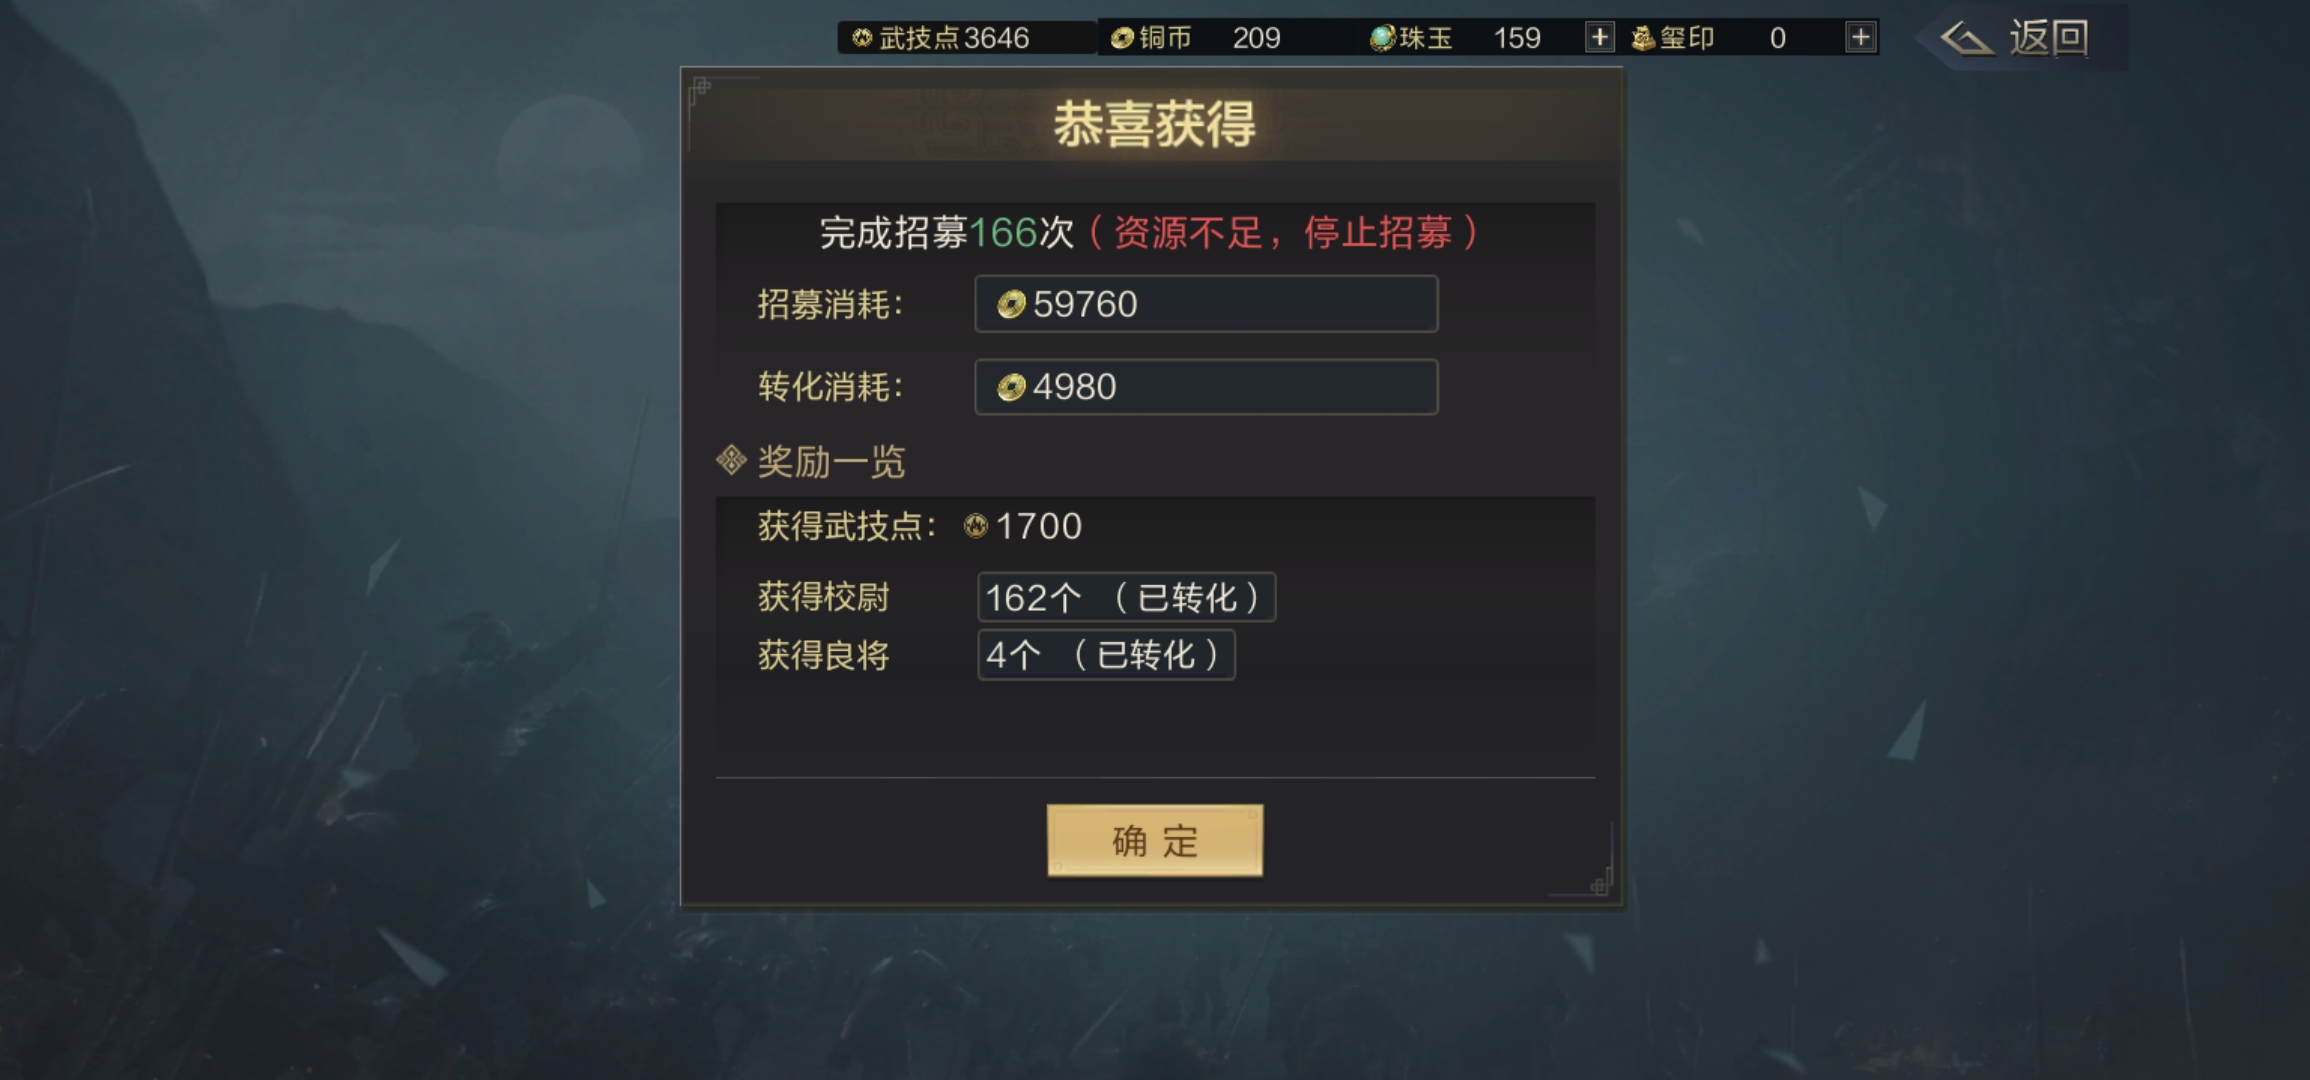Tap the 珠玉 jade orb icon
Image resolution: width=2310 pixels, height=1080 pixels.
click(1382, 38)
